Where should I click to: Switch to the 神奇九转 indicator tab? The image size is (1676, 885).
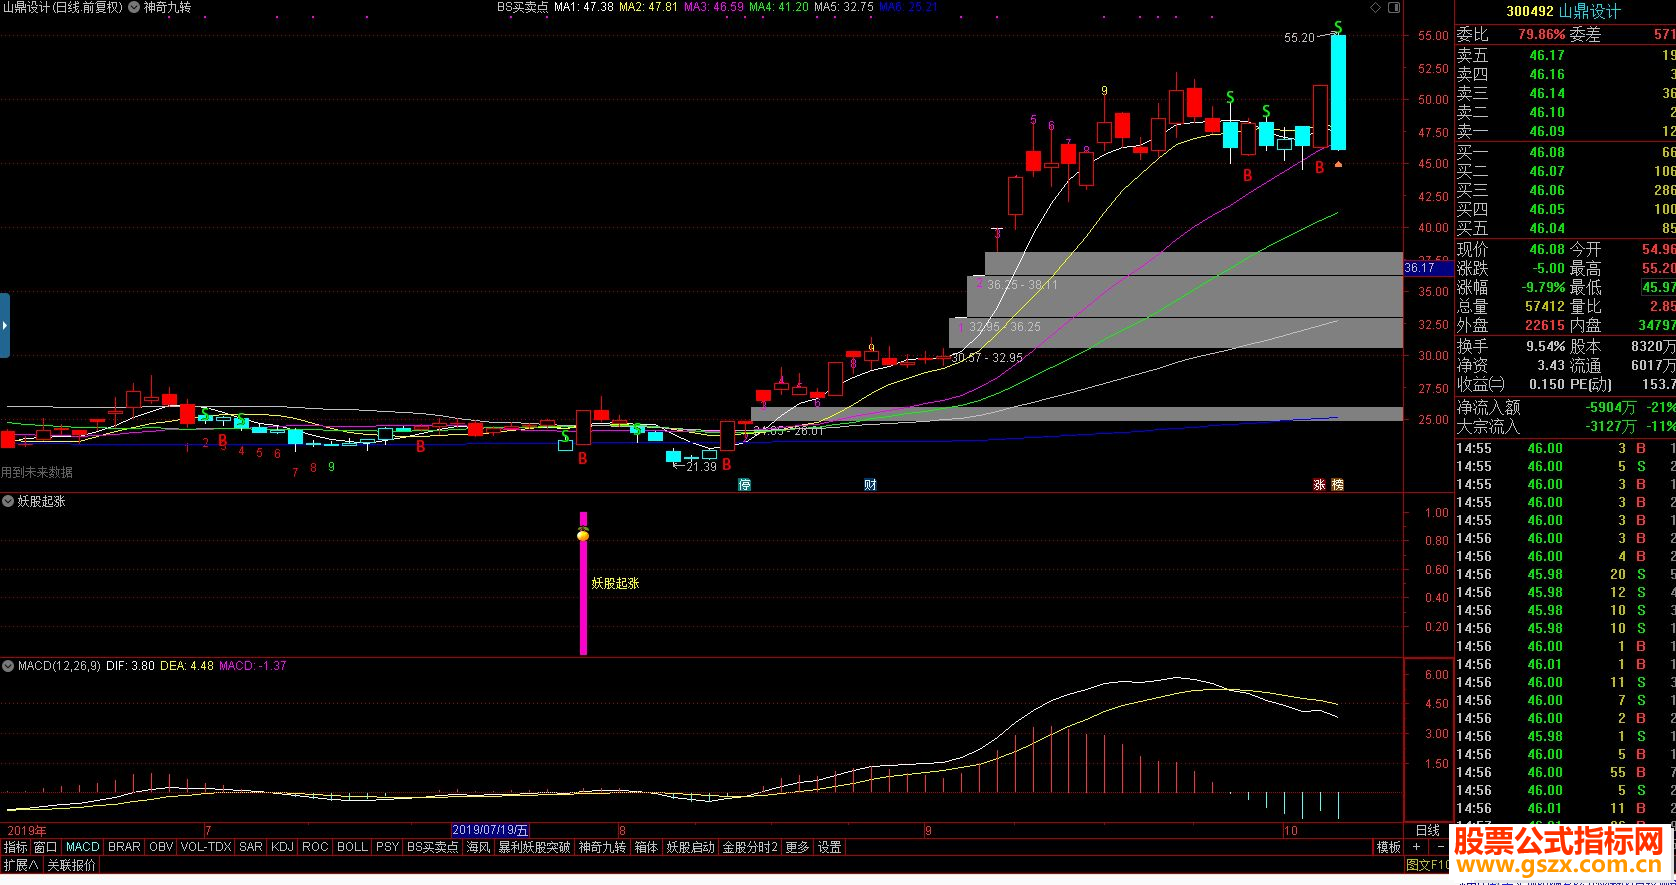[603, 847]
